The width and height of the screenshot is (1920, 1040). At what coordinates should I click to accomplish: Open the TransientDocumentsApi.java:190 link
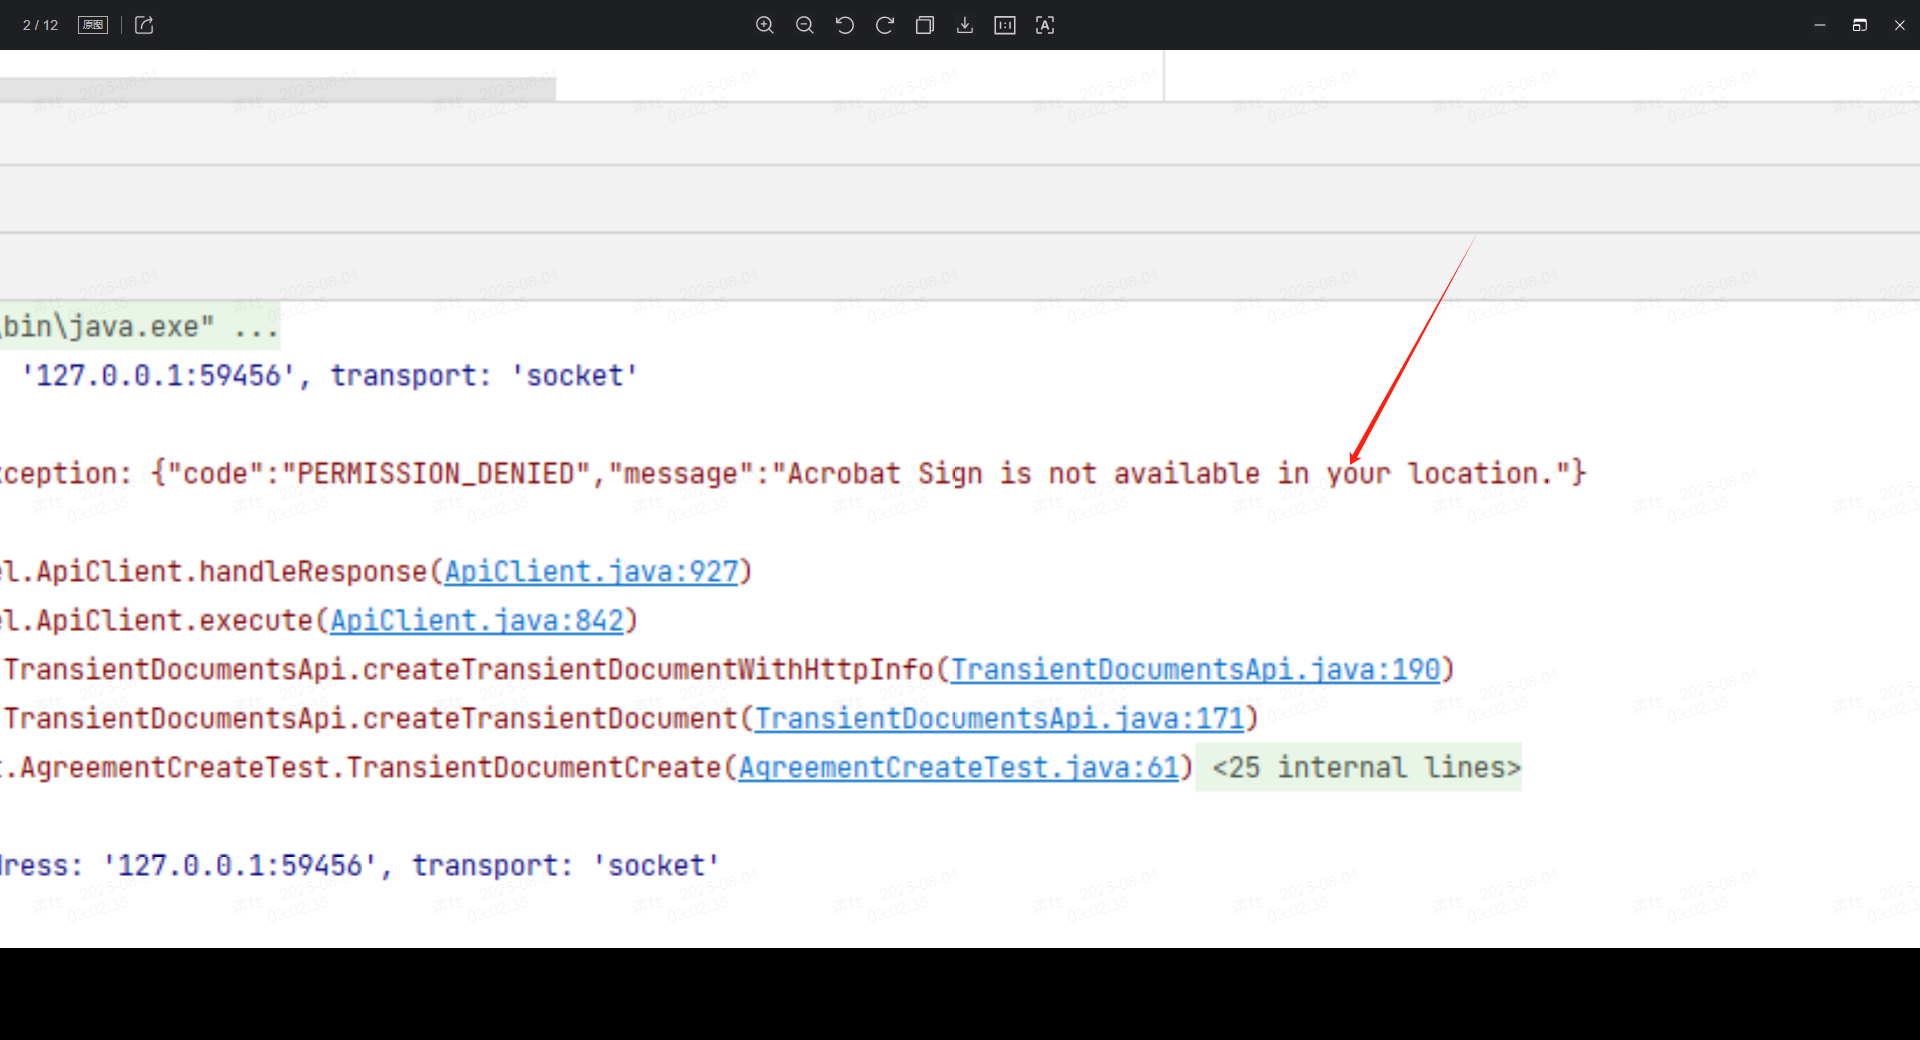tap(1195, 669)
